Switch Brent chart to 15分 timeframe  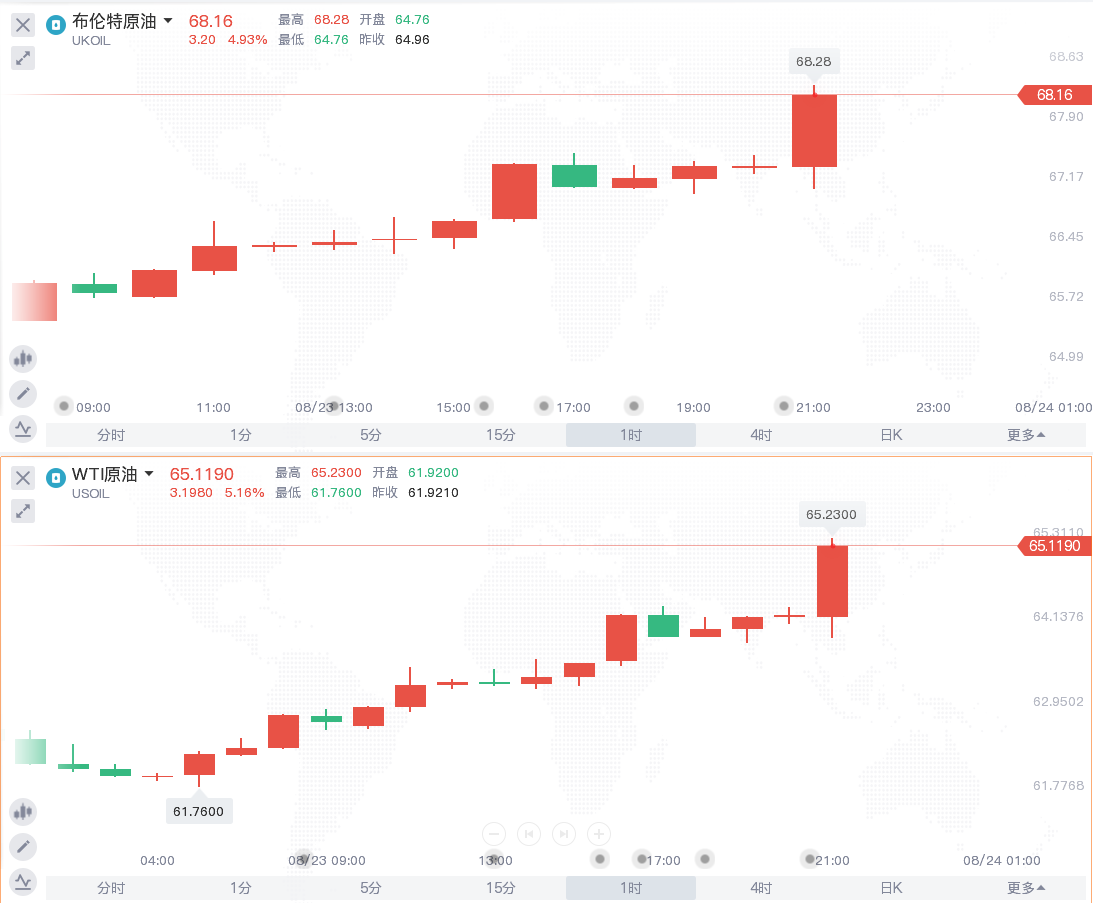pyautogui.click(x=501, y=435)
